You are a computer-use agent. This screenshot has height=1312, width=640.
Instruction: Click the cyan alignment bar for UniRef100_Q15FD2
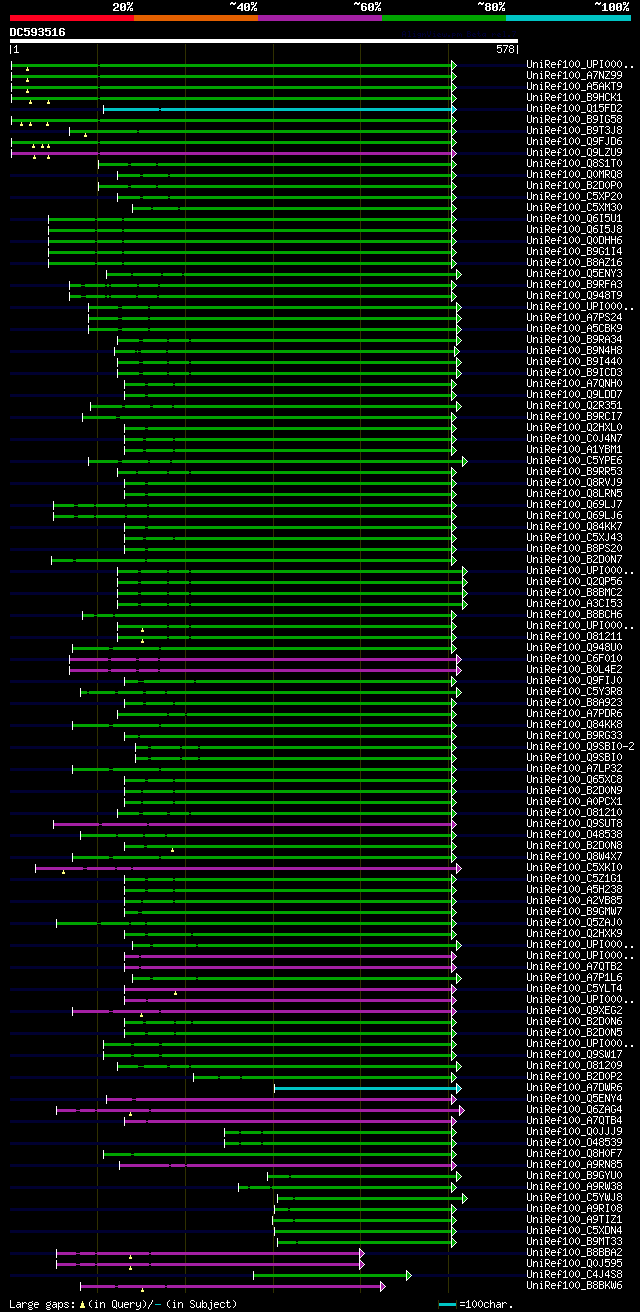pyautogui.click(x=279, y=109)
